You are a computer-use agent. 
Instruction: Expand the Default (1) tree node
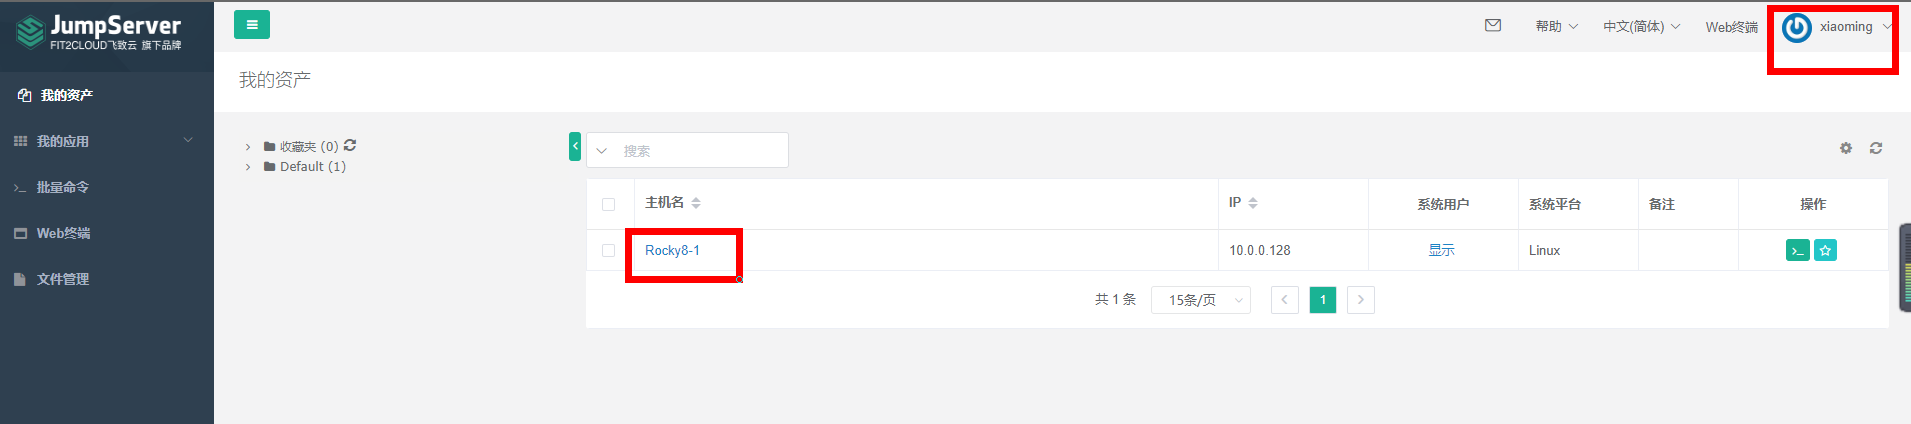coord(248,167)
